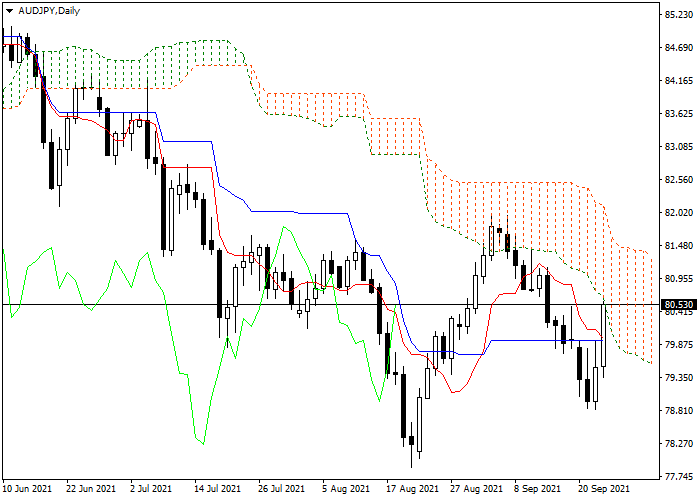Image resolution: width=700 pixels, height=500 pixels.
Task: Click the 8 Sep 2021 date label
Action: (x=537, y=489)
